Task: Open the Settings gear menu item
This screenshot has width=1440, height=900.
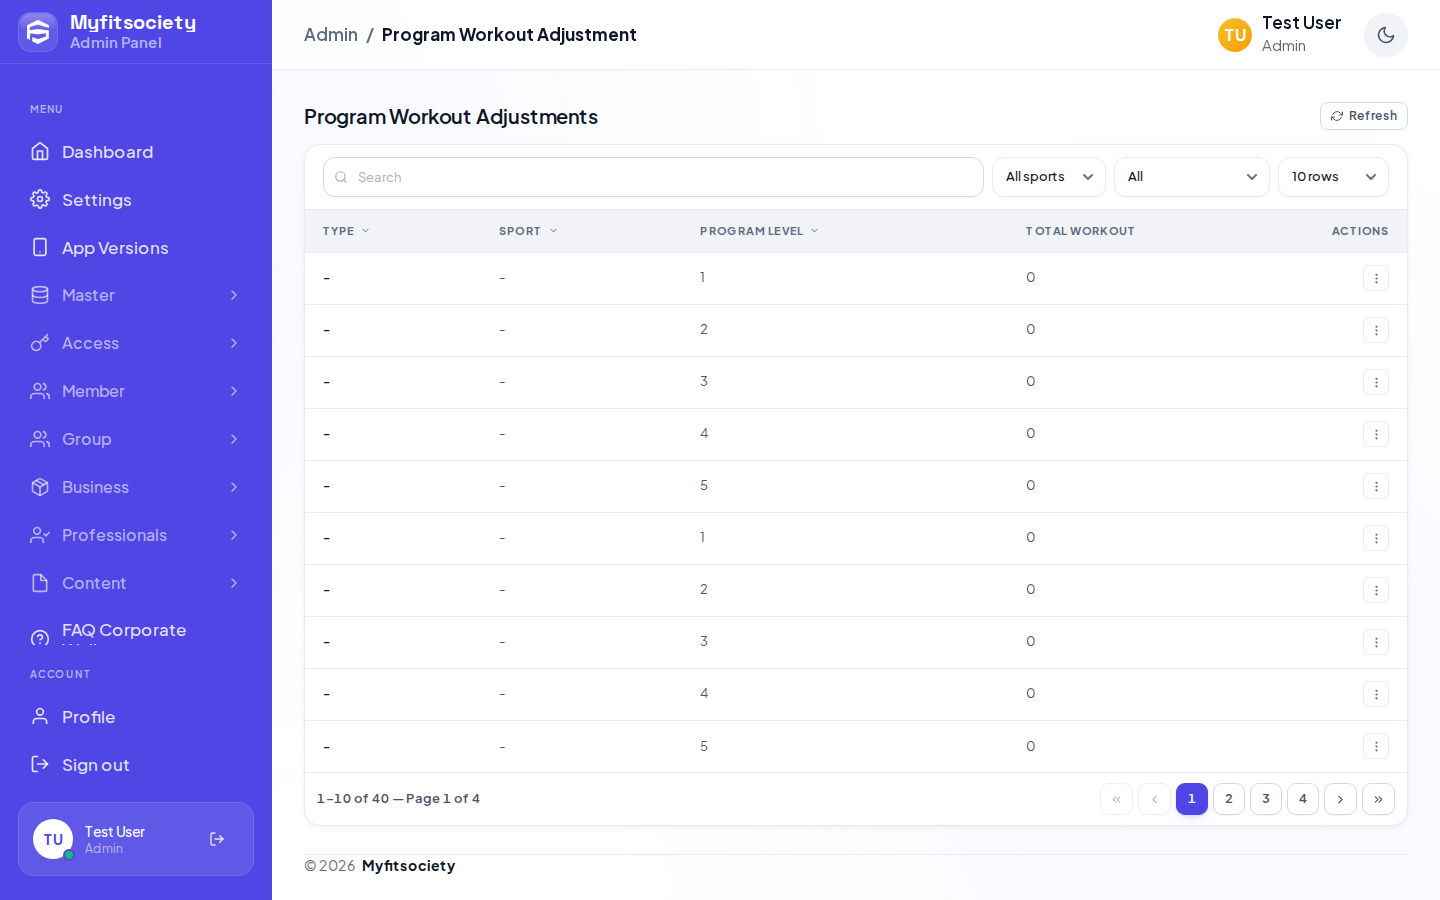Action: pos(136,200)
